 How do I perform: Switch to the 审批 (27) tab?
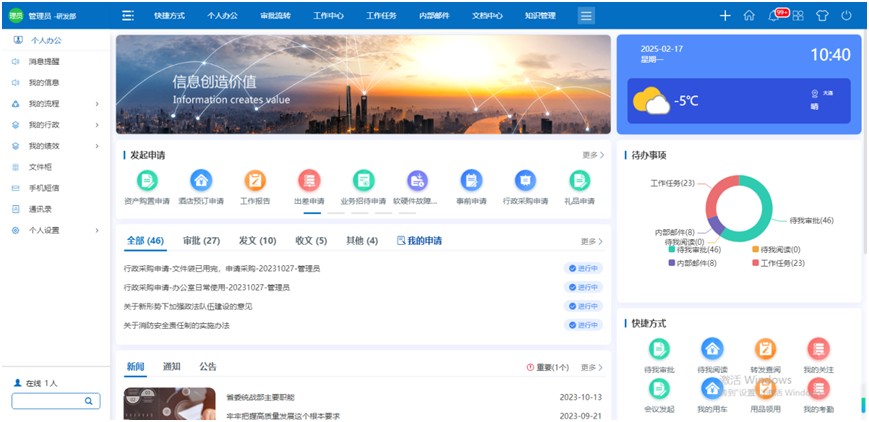coord(201,241)
